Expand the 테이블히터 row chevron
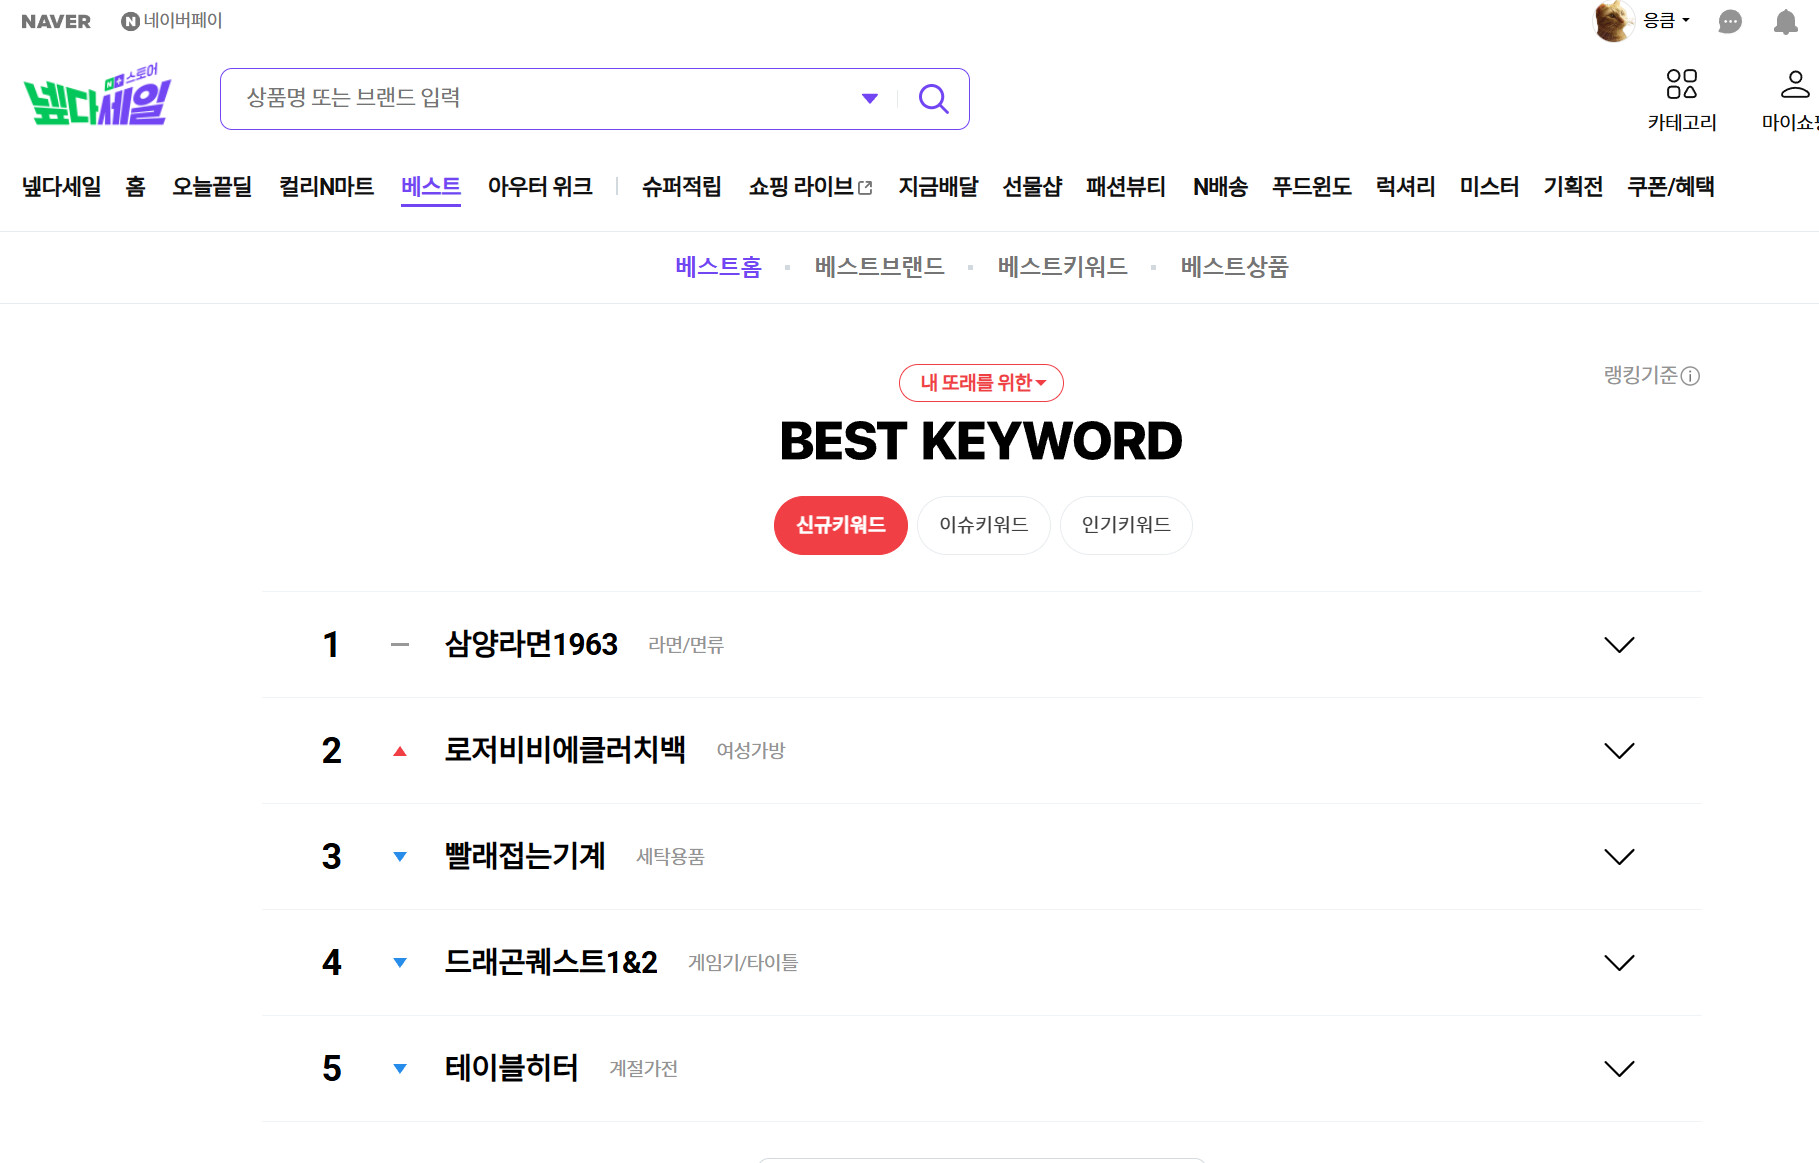Viewport: 1819px width, 1163px height. pos(1619,1069)
